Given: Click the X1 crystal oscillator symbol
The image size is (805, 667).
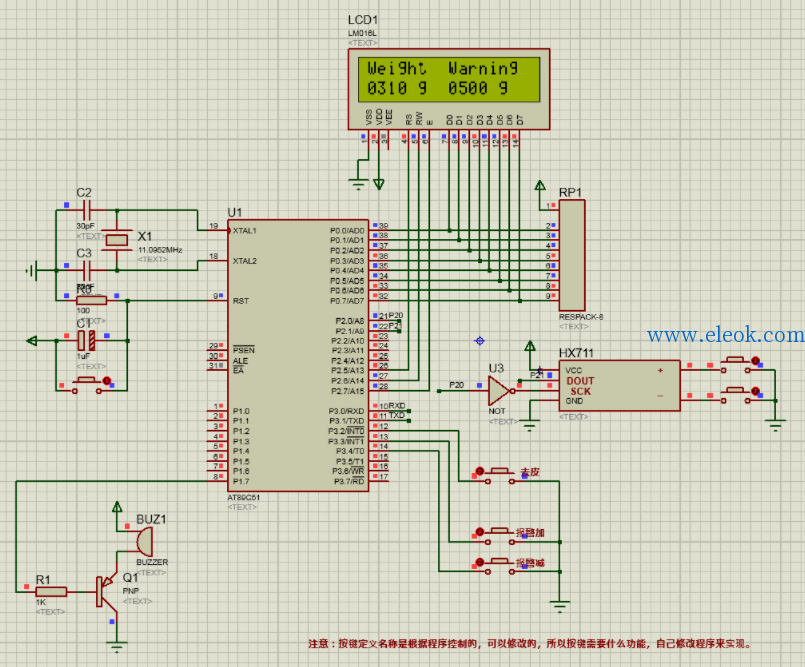Looking at the screenshot, I should pyautogui.click(x=117, y=240).
